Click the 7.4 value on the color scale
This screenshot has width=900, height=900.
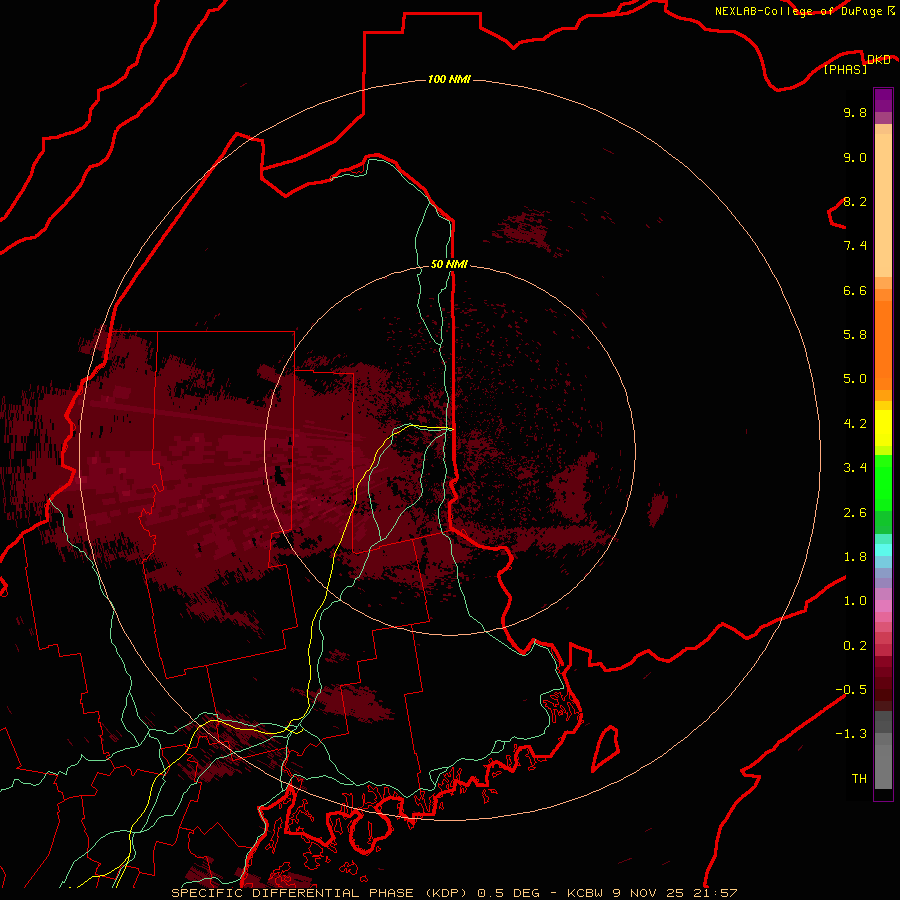pos(855,246)
